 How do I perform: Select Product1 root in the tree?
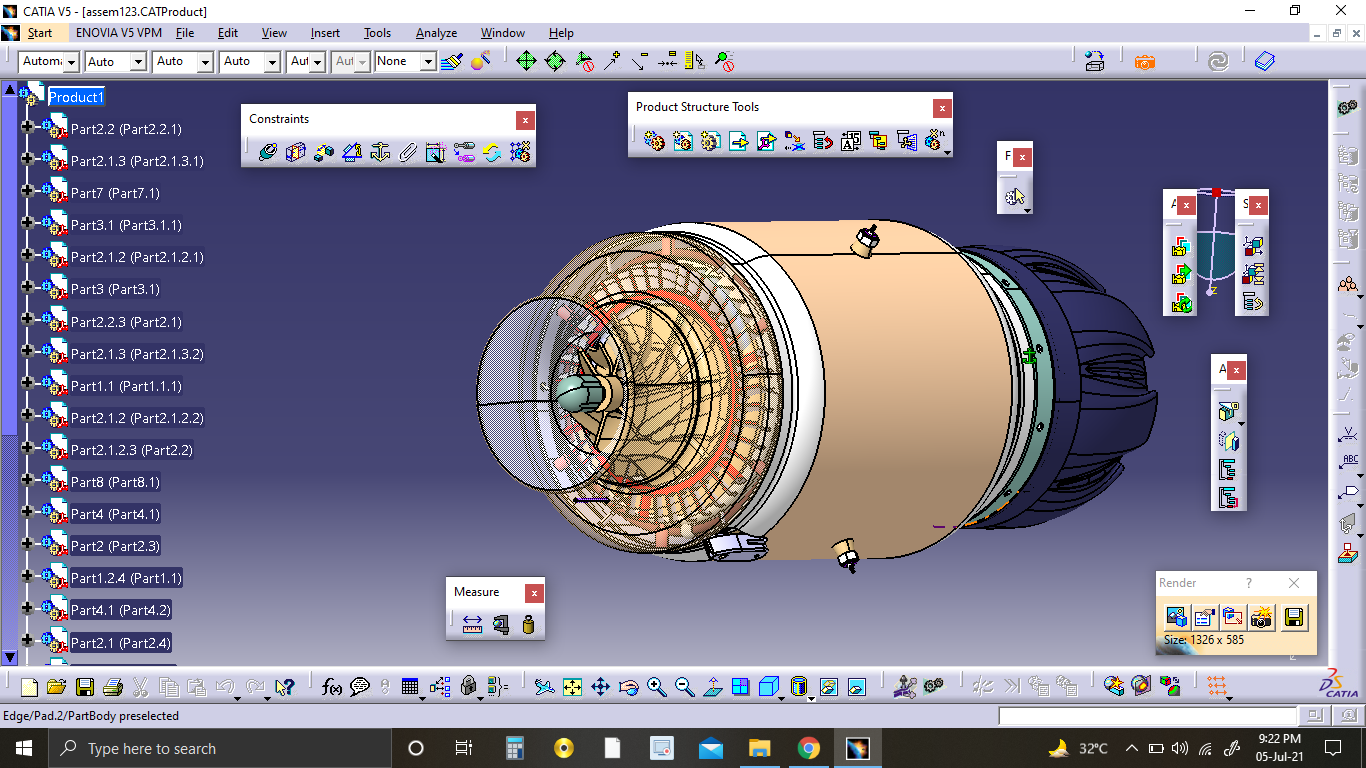tap(76, 97)
